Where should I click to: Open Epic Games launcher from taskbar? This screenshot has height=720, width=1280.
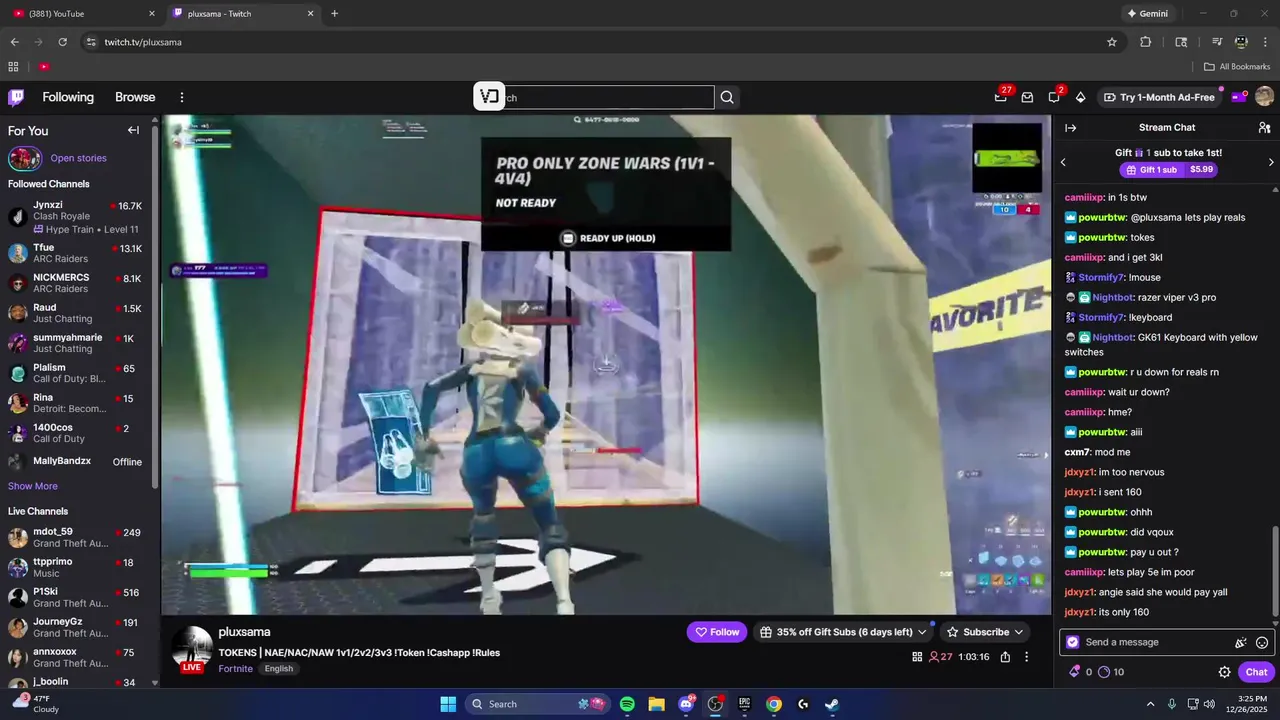click(744, 704)
